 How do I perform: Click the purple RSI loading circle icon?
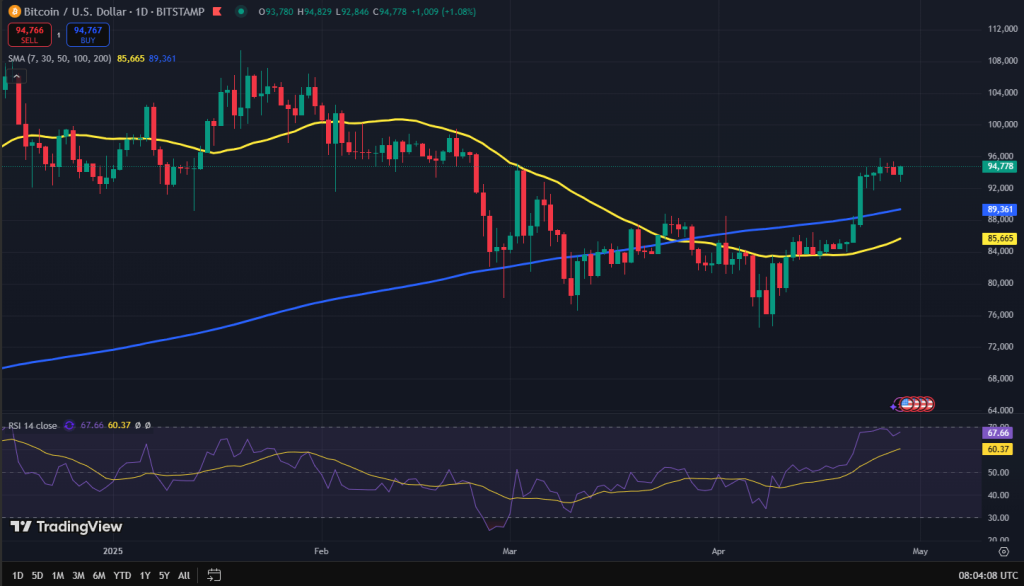click(69, 426)
